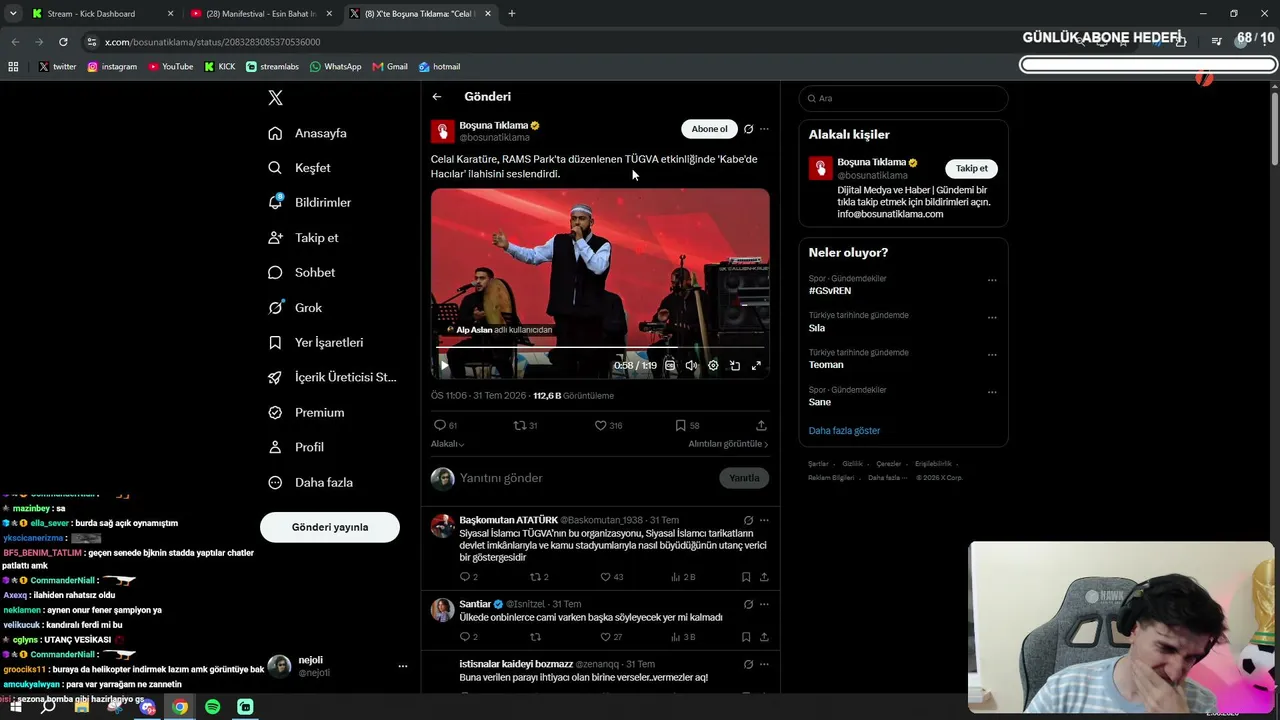
Task: Click Abone ol button
Action: point(709,129)
